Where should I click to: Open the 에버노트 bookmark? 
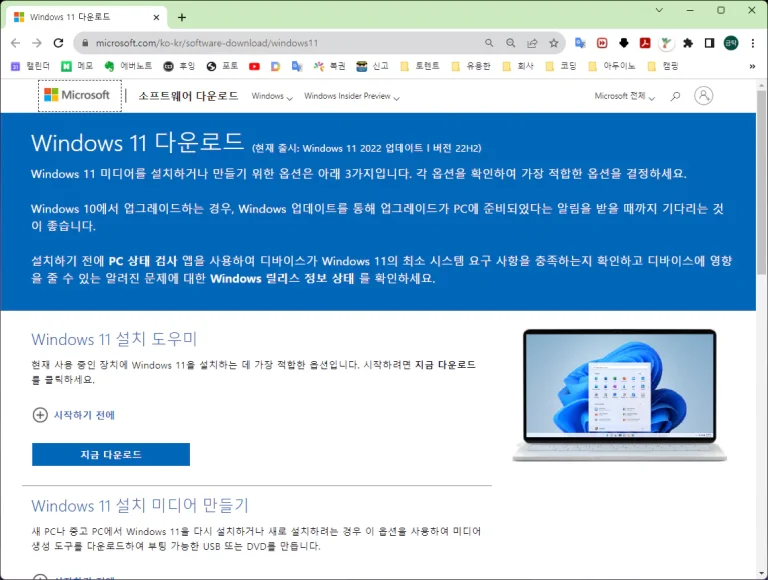[x=128, y=66]
